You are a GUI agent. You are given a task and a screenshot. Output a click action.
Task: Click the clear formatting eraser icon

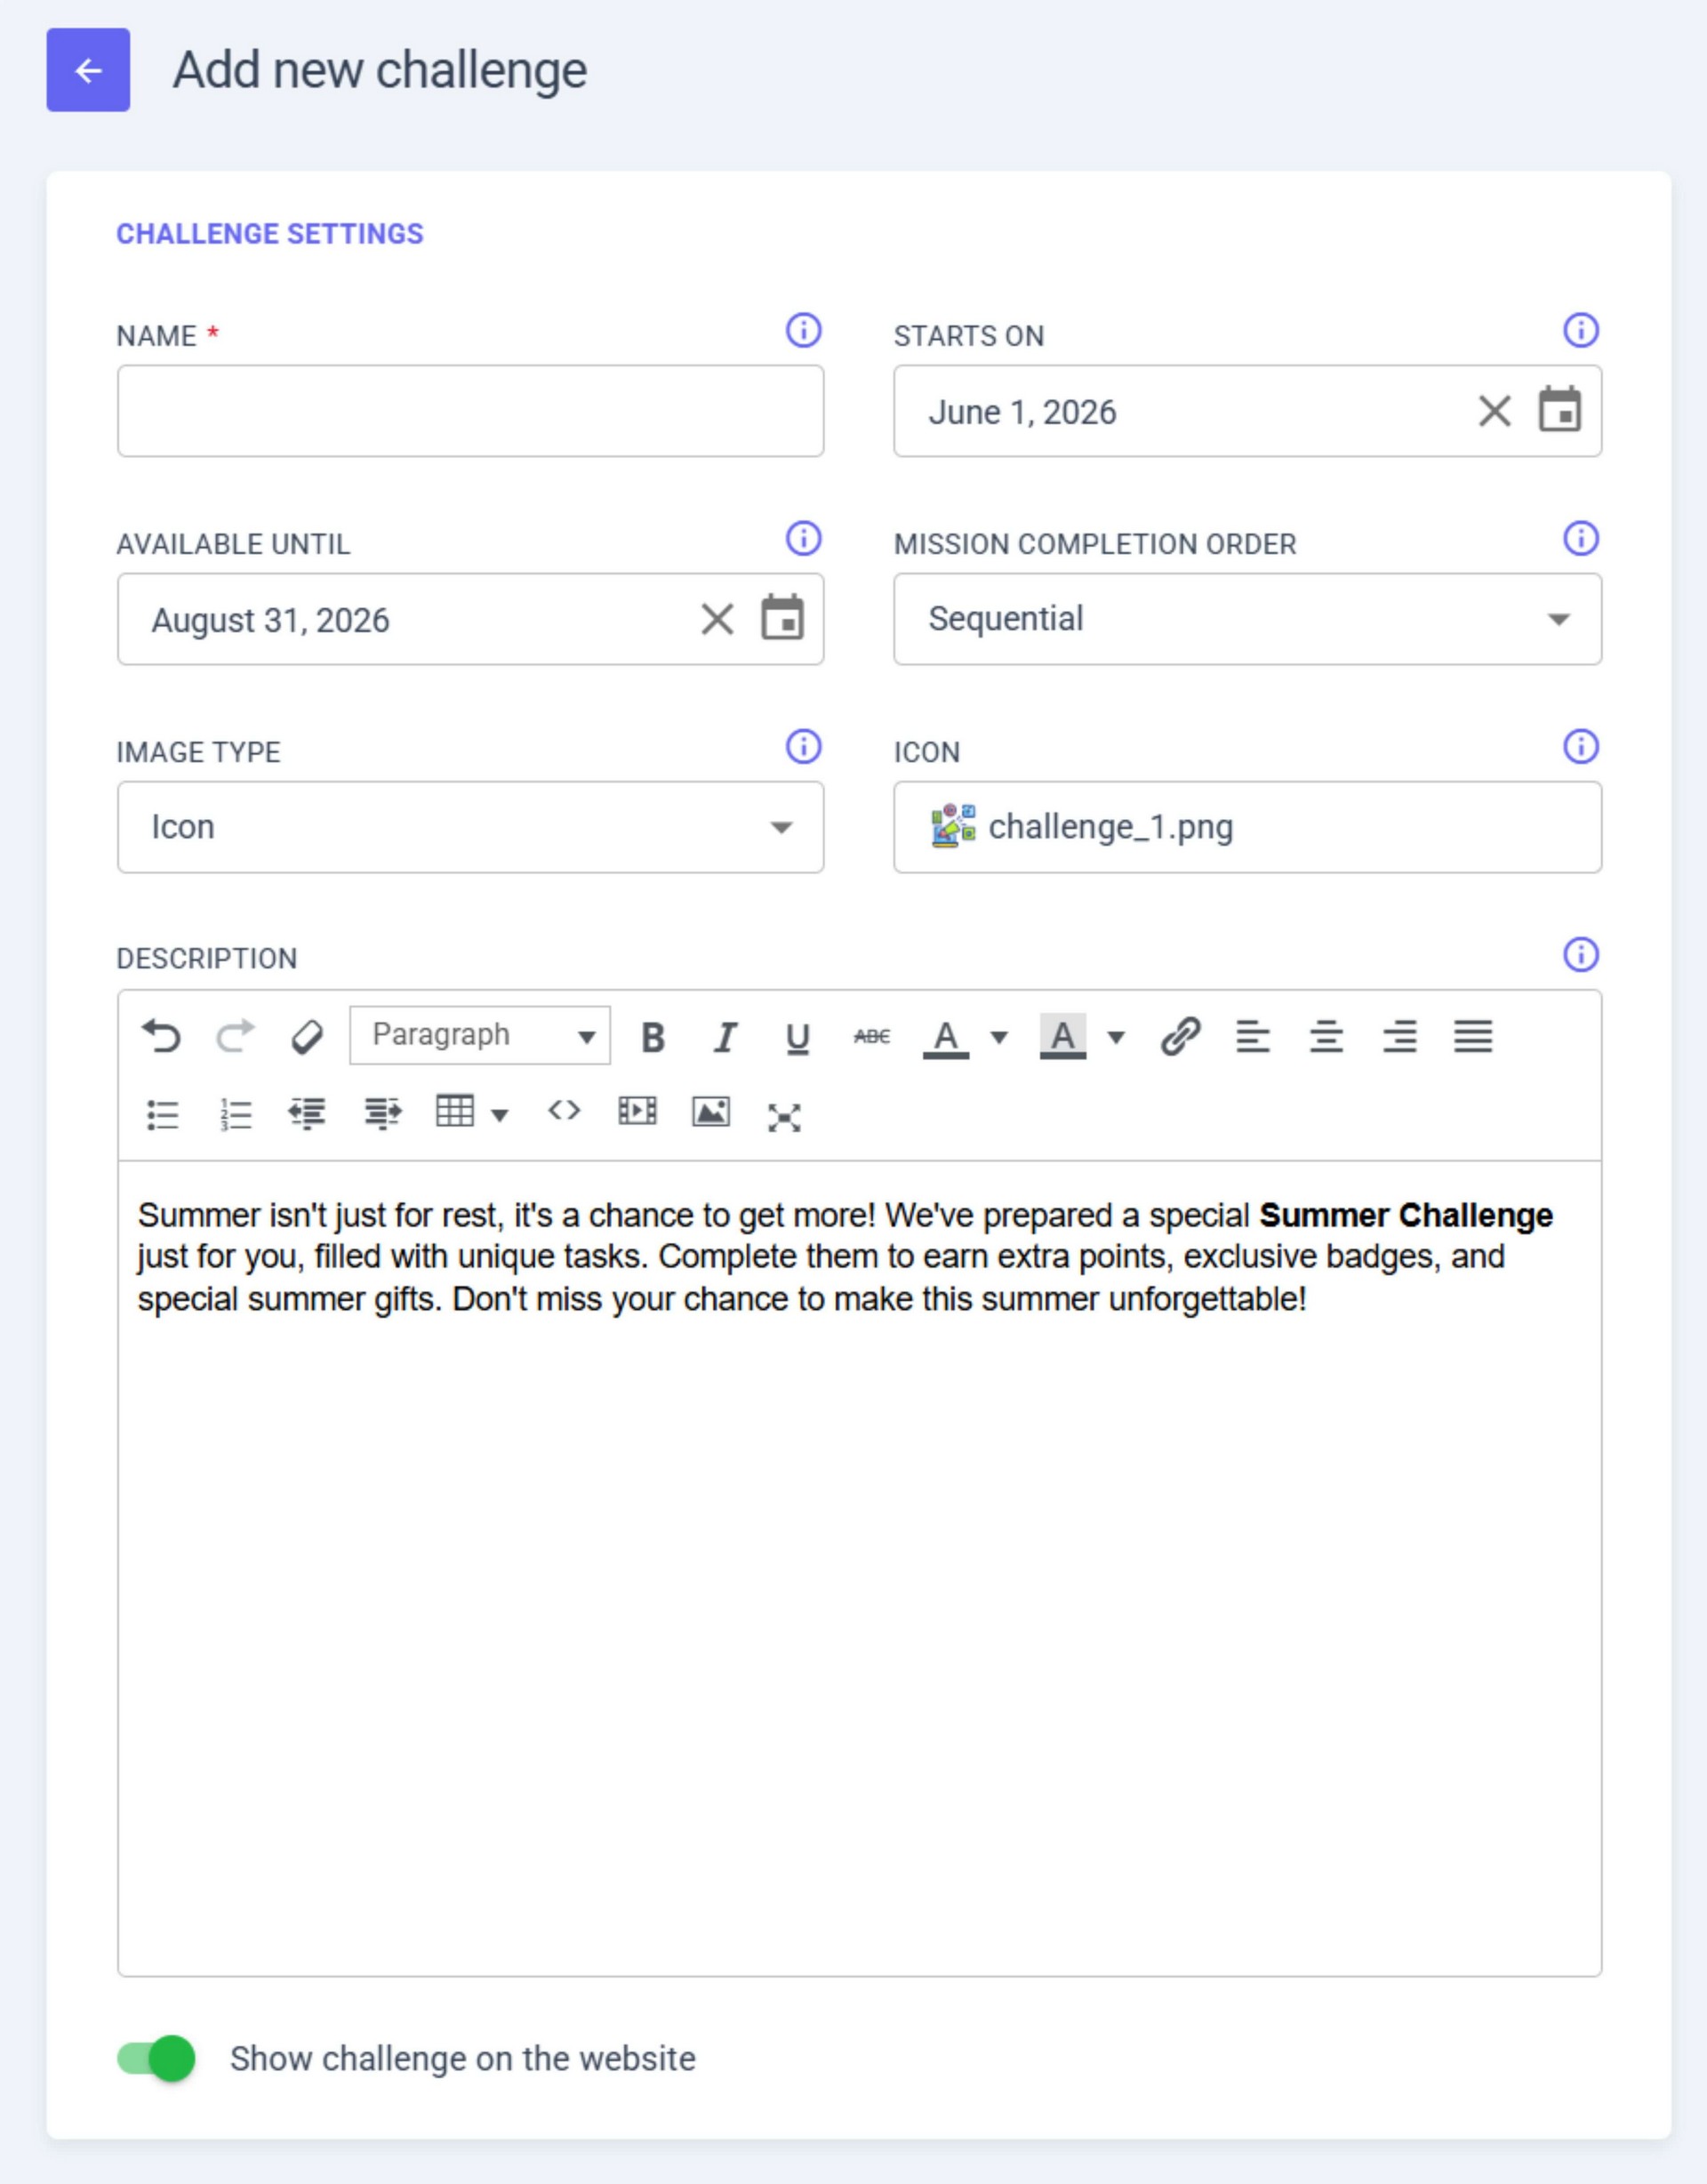click(x=307, y=1036)
